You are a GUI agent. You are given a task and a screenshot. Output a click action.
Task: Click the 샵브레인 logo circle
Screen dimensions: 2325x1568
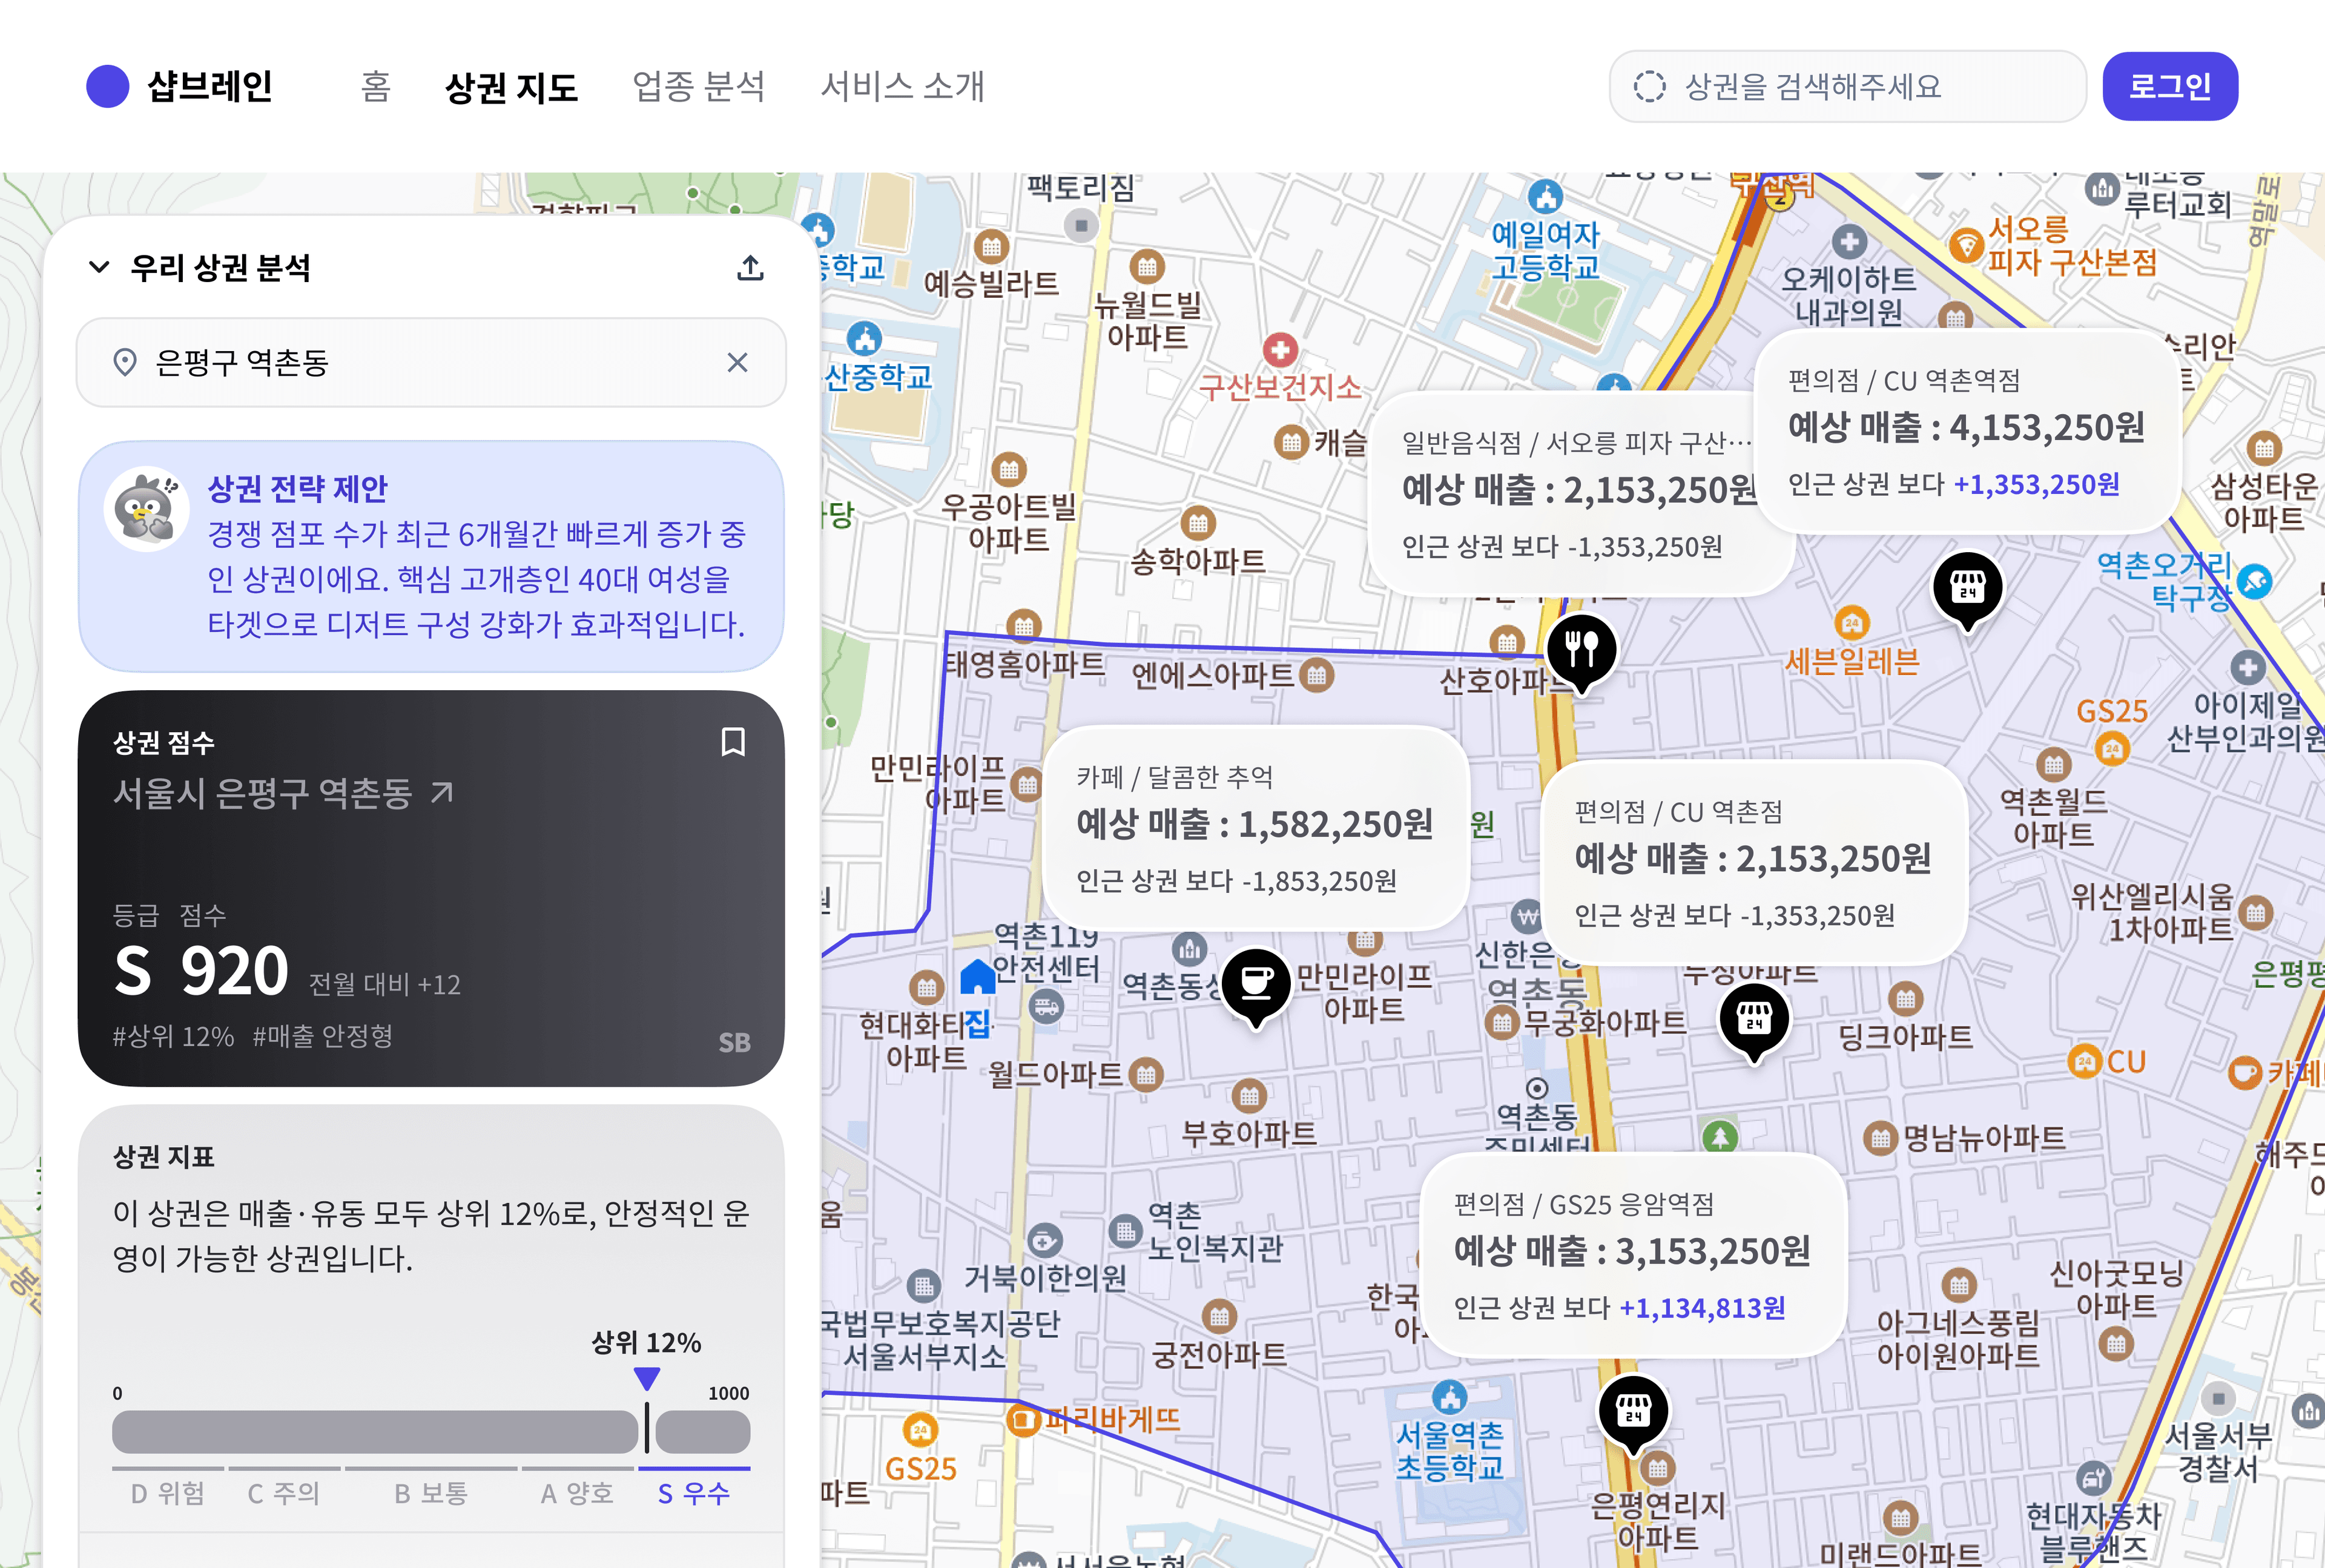pos(107,86)
